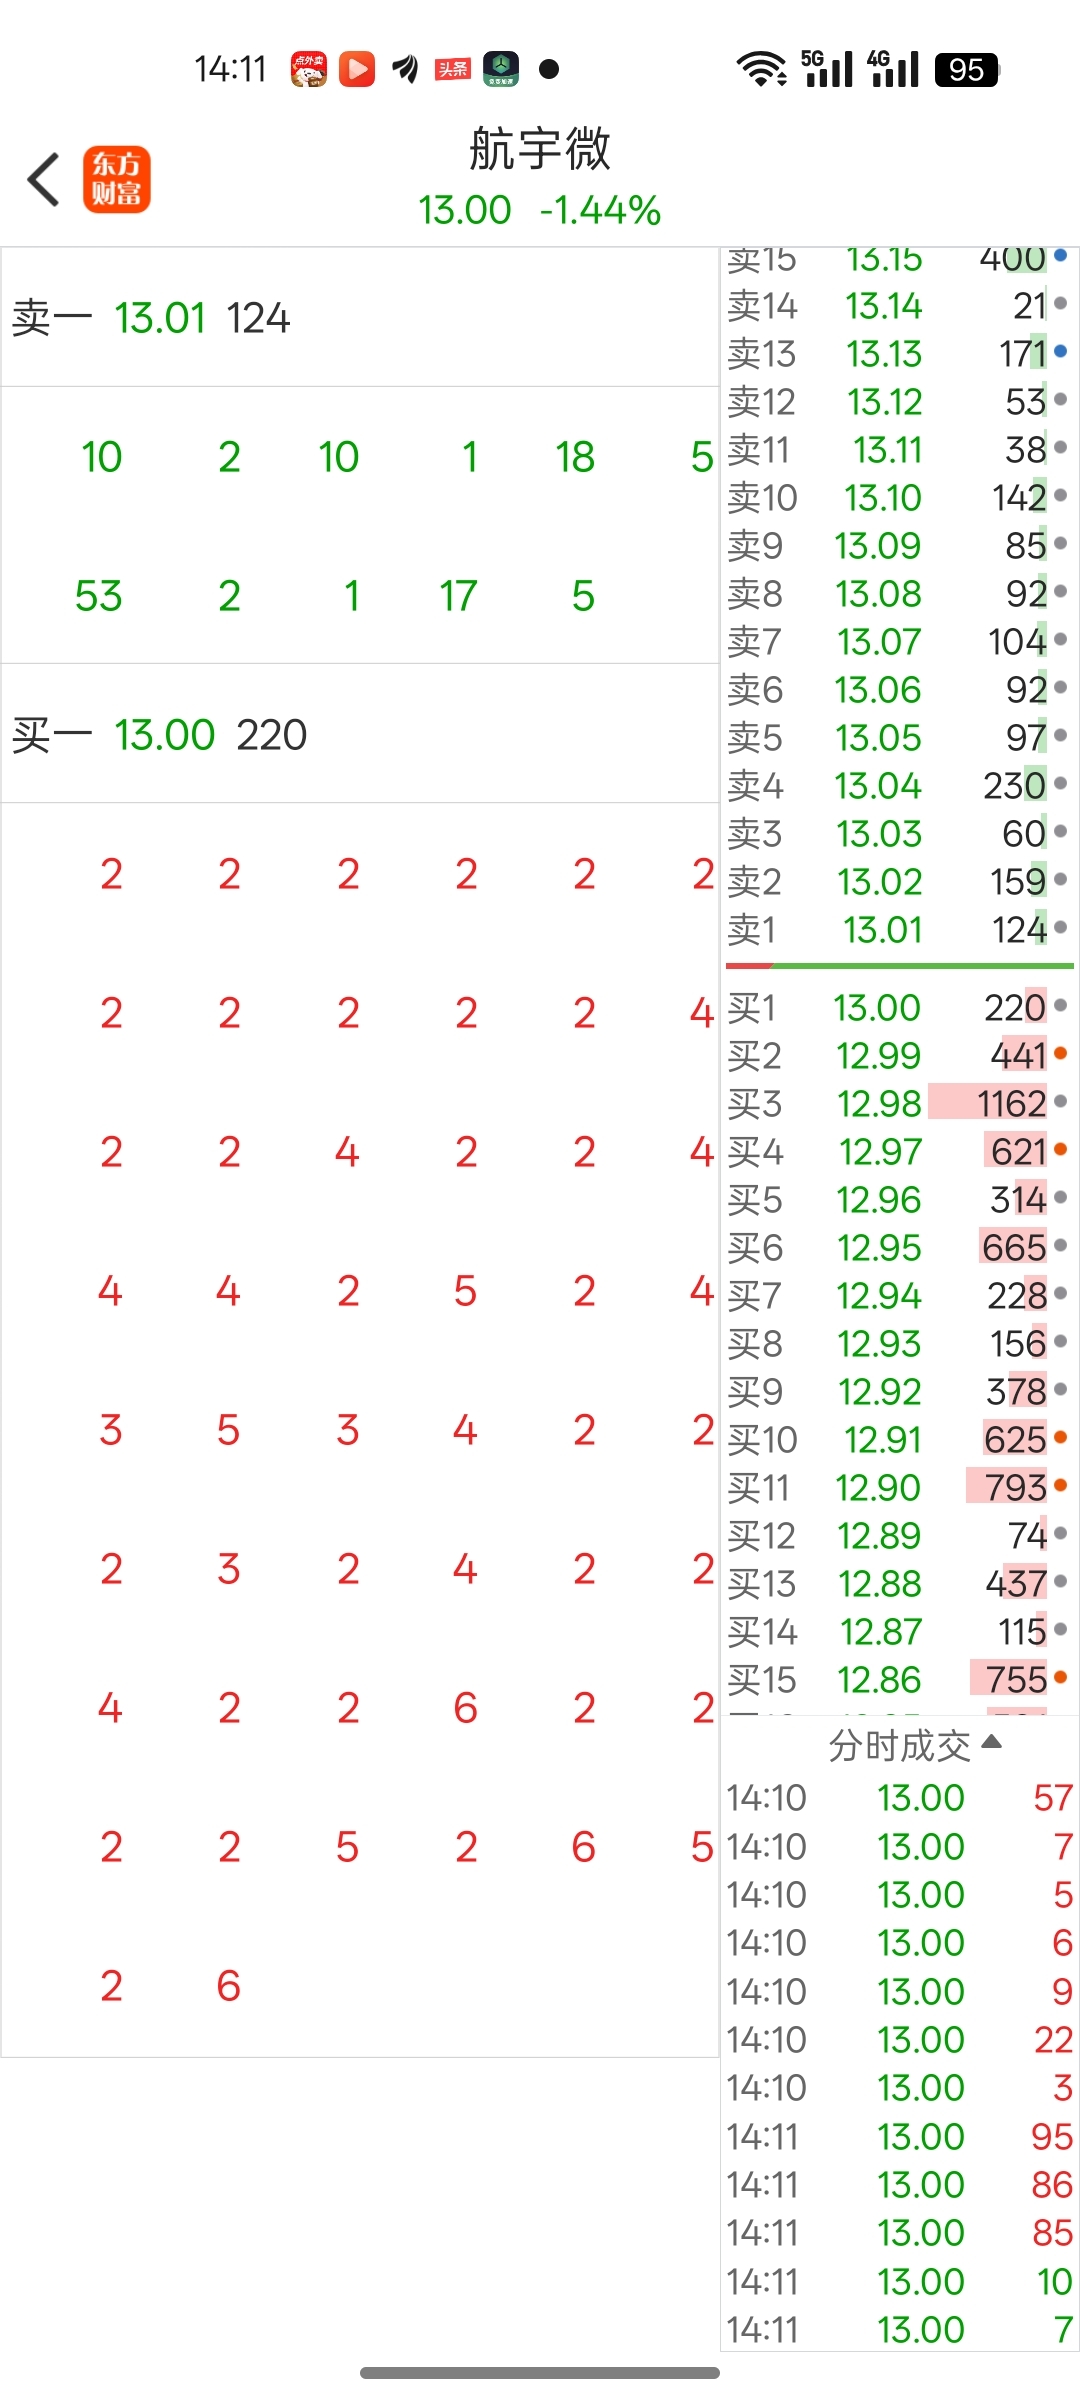Select the 卖一 13.01 header row
Viewport: 1080px width, 2400px height.
360,318
